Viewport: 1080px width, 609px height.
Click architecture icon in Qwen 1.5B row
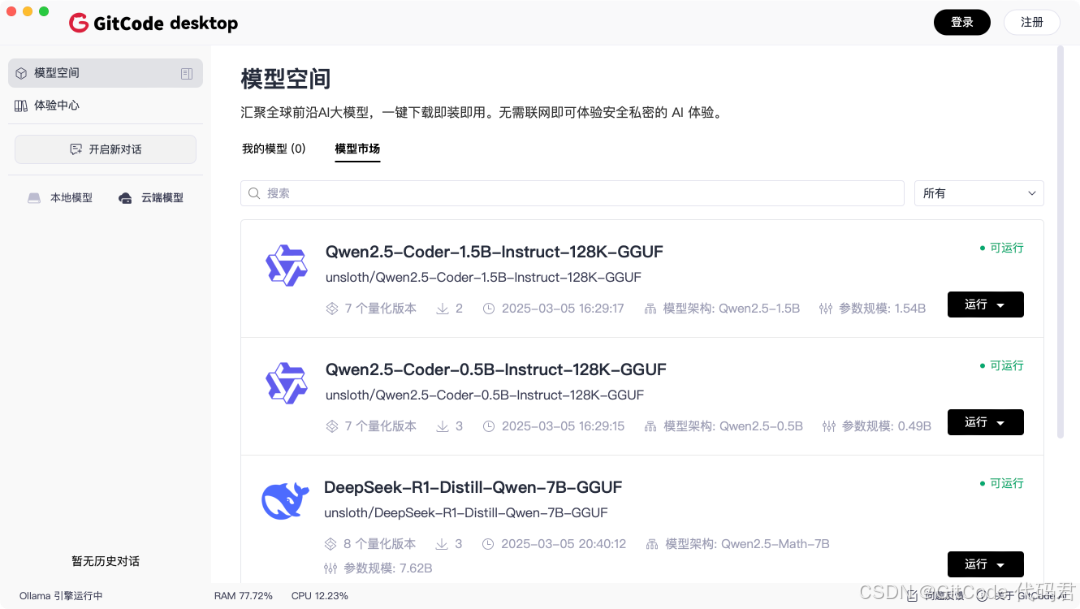point(650,309)
